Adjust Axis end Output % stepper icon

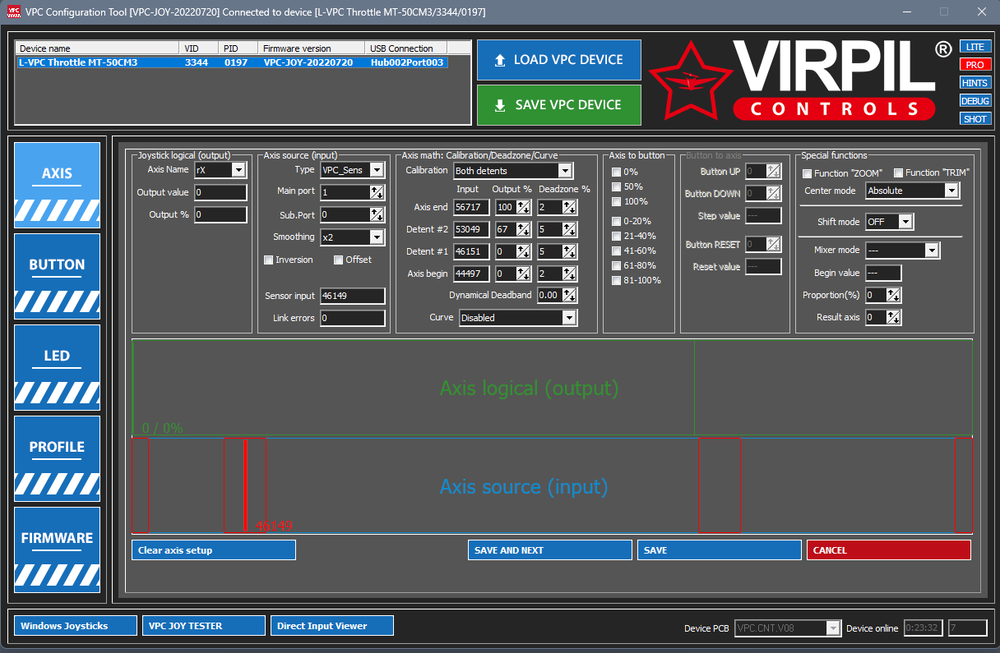(x=524, y=207)
